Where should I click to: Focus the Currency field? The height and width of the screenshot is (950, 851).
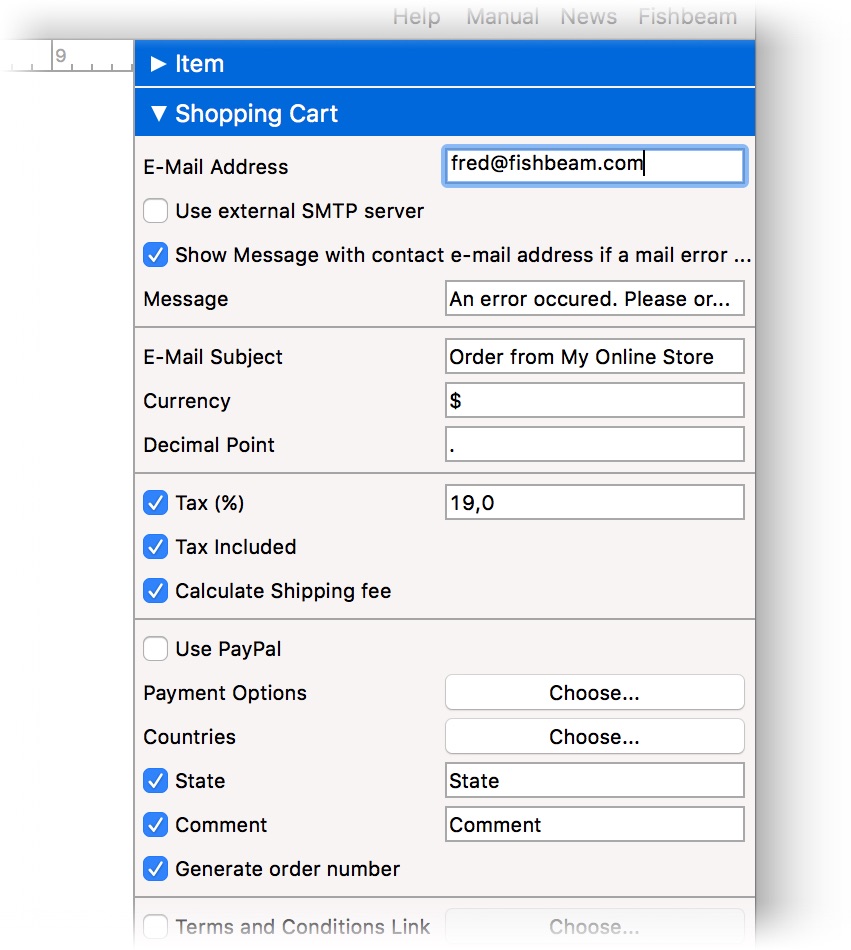(594, 401)
